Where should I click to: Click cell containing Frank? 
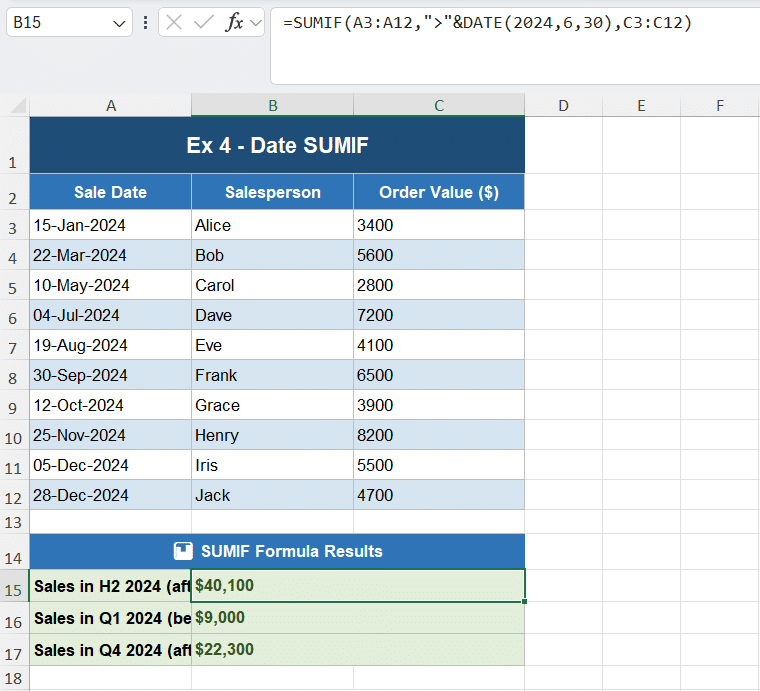click(x=272, y=375)
